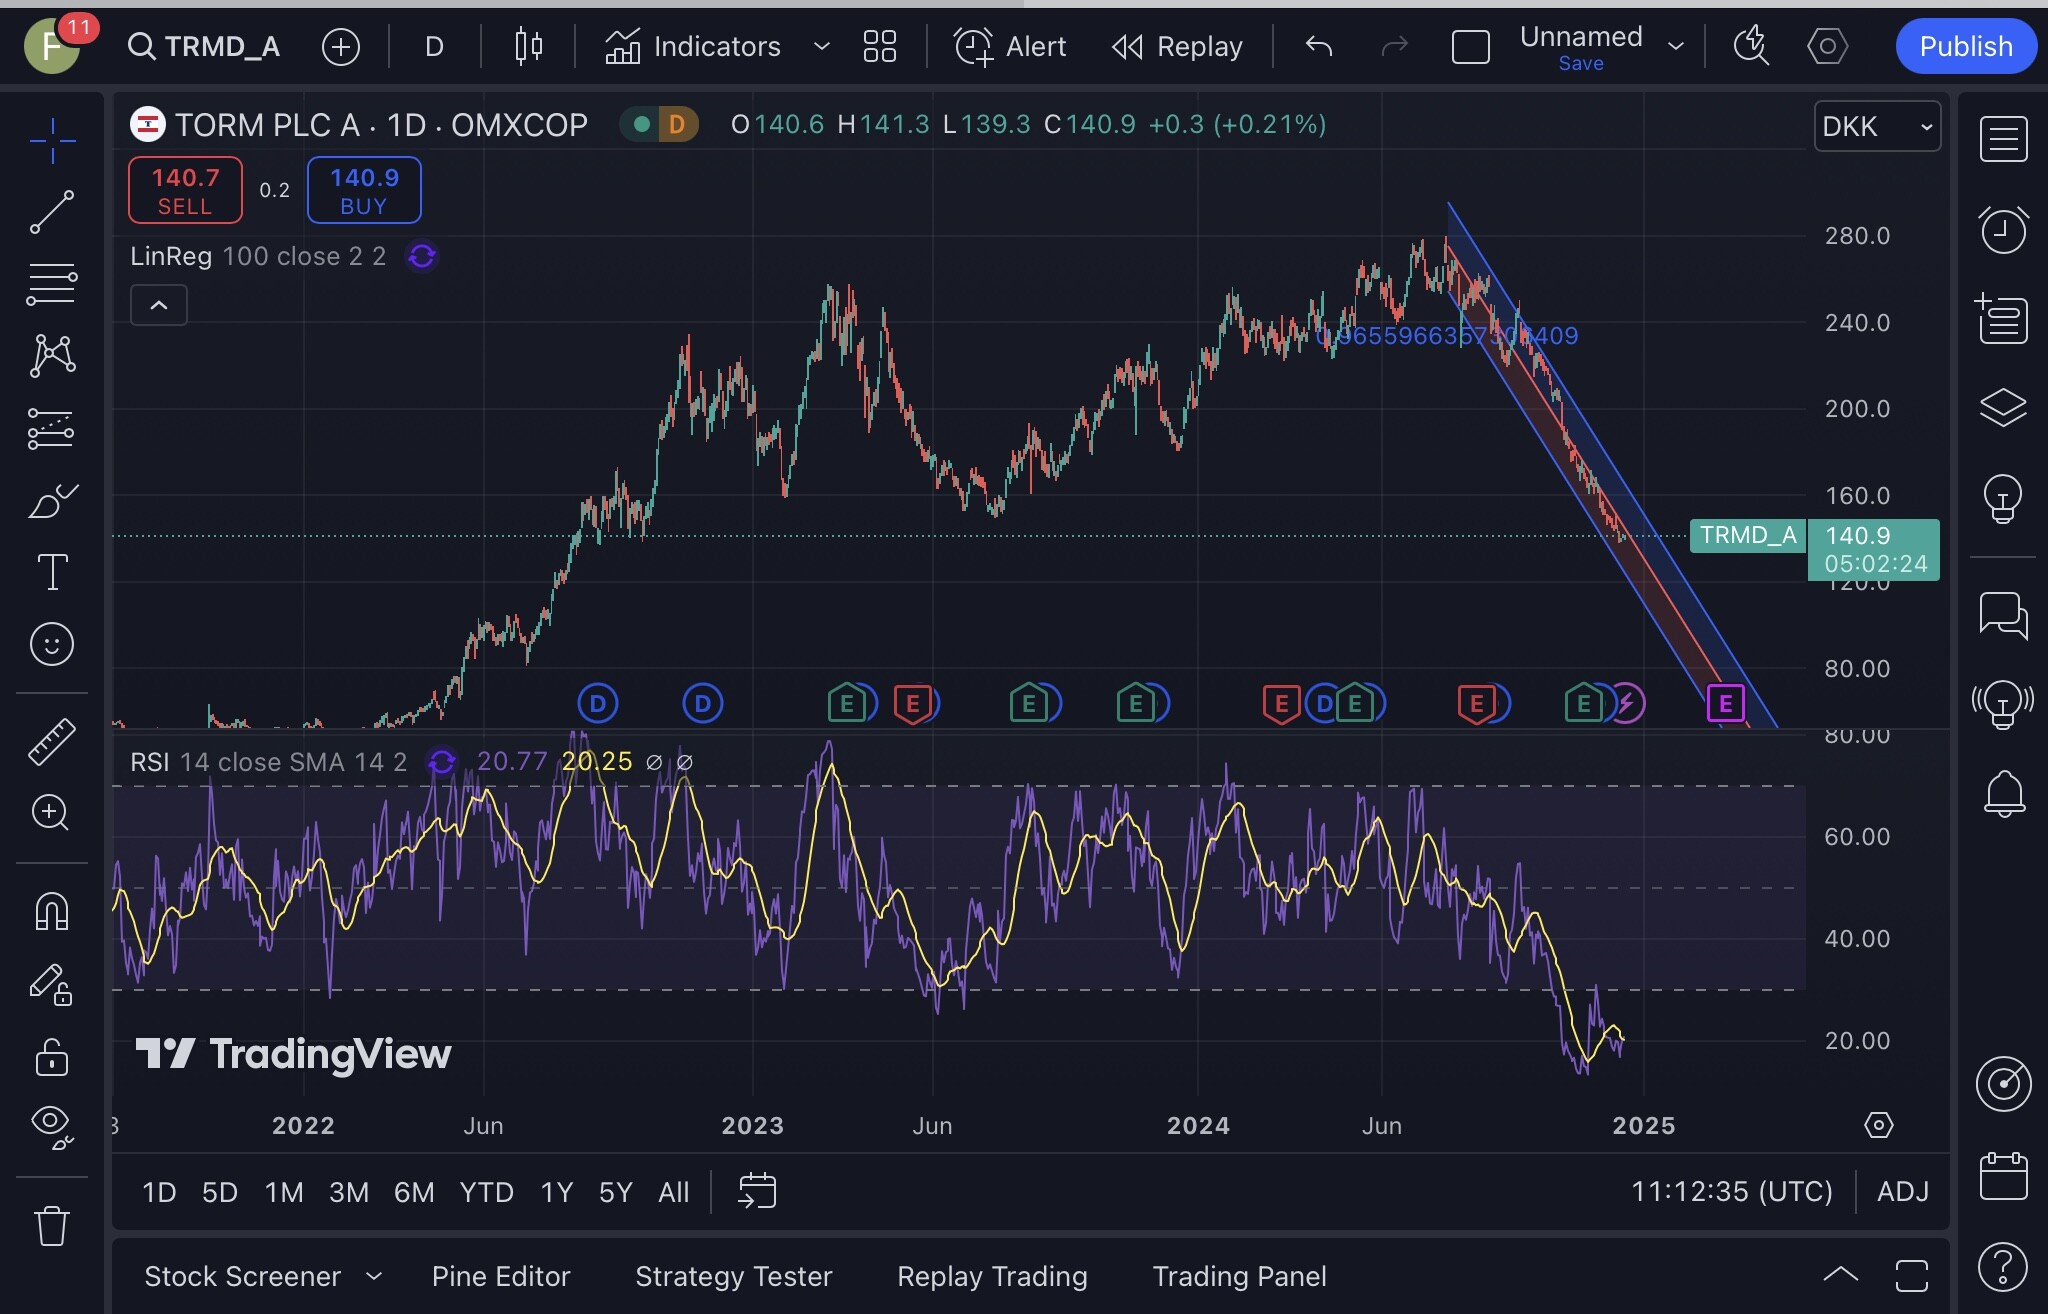Select the ruler measure tool
Image resolution: width=2048 pixels, height=1314 pixels.
point(52,741)
